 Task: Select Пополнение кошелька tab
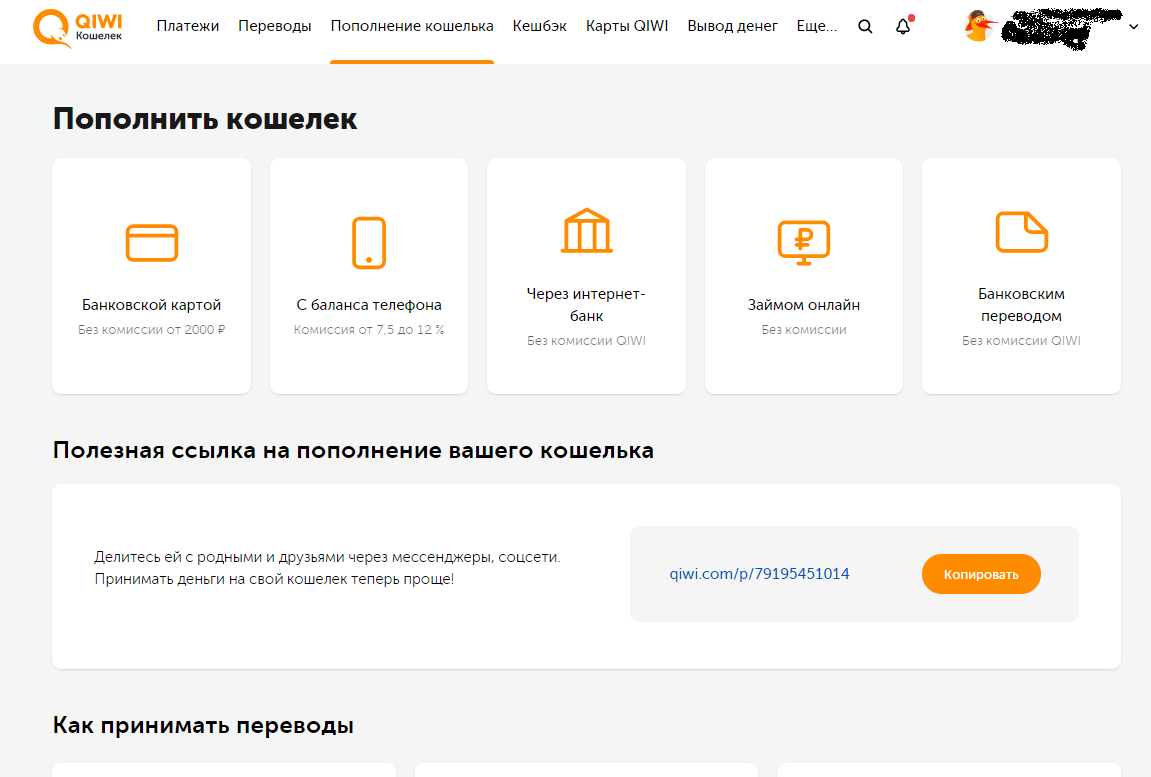point(412,26)
